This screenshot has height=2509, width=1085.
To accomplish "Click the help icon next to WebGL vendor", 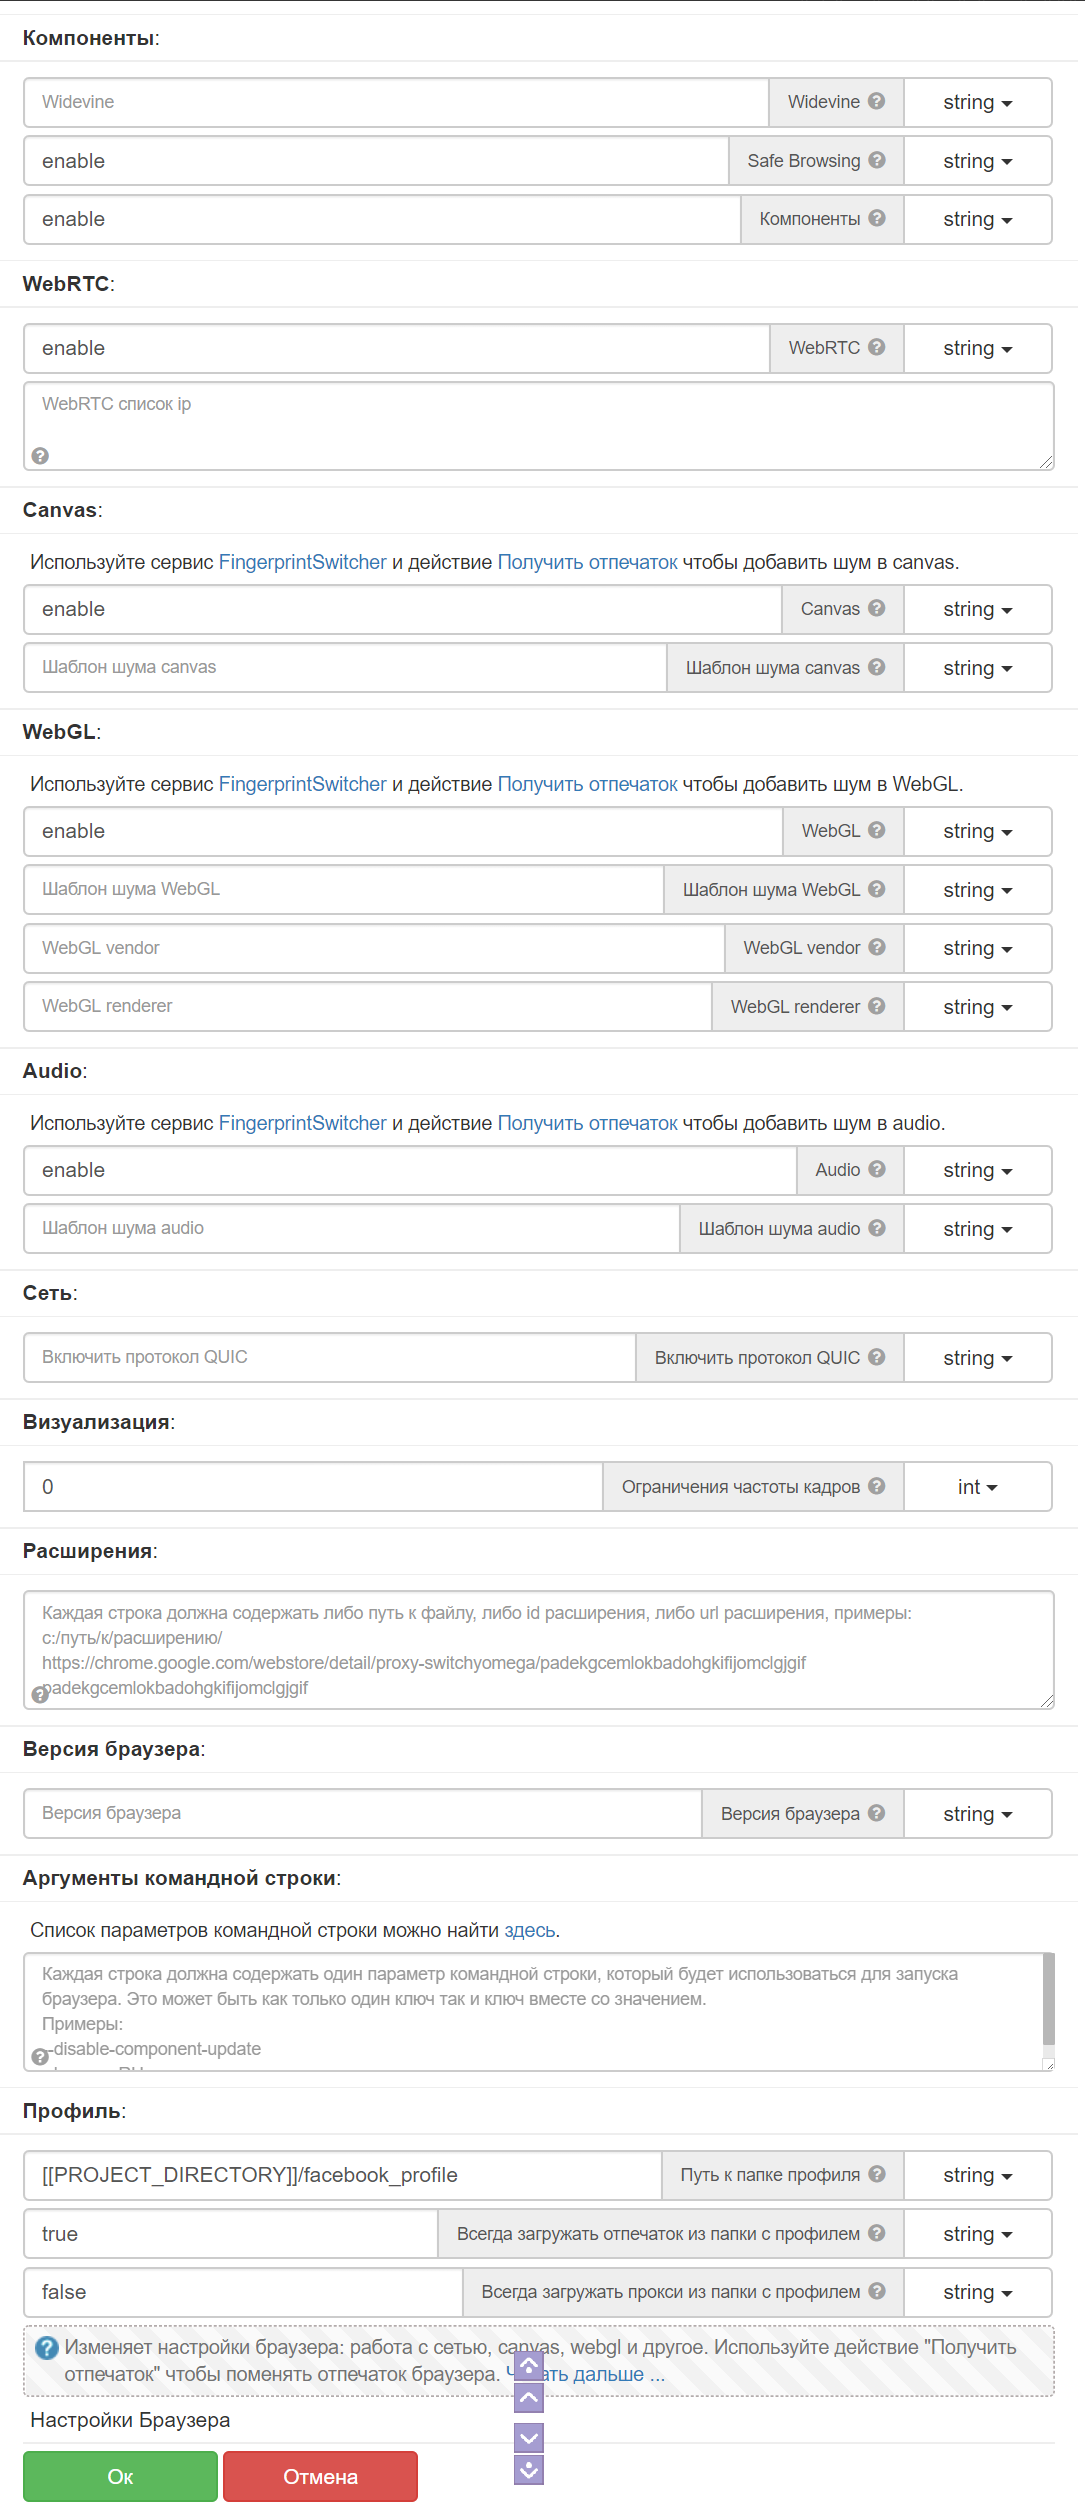I will (877, 947).
